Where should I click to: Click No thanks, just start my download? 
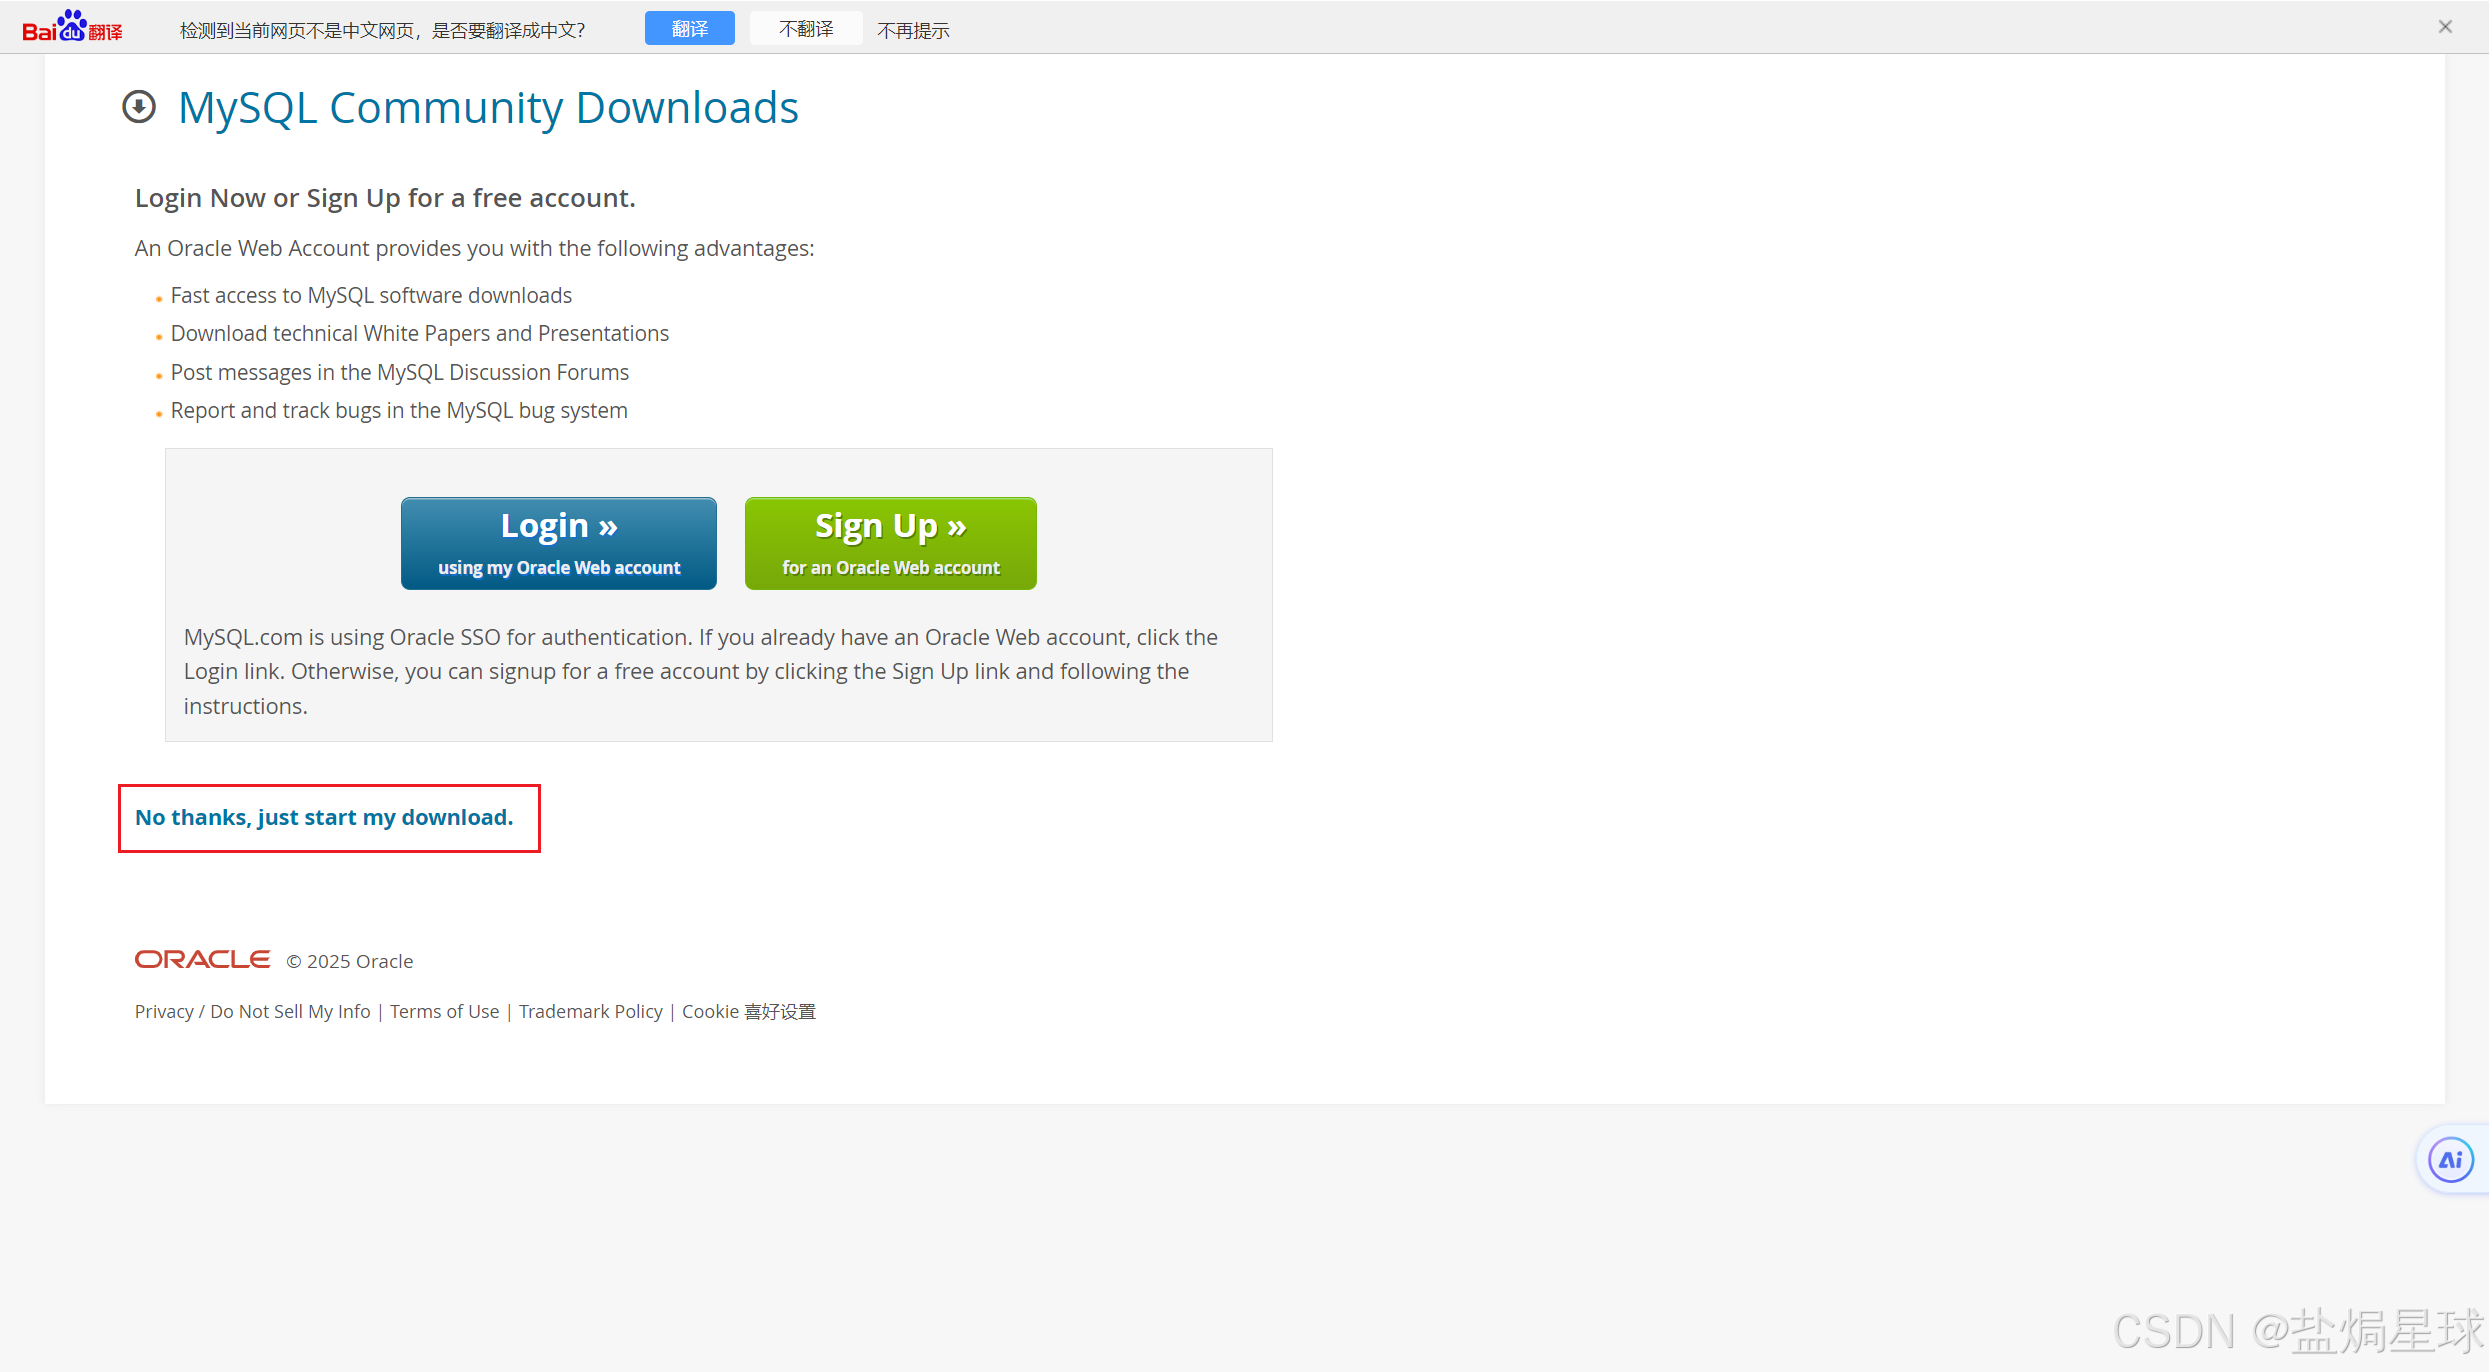pyautogui.click(x=324, y=818)
